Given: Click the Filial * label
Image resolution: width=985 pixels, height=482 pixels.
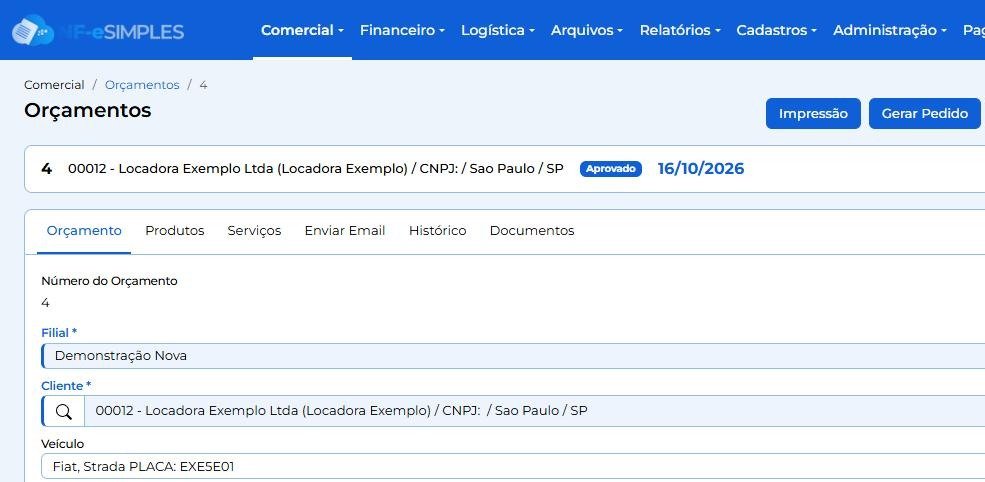Looking at the screenshot, I should click(x=59, y=333).
